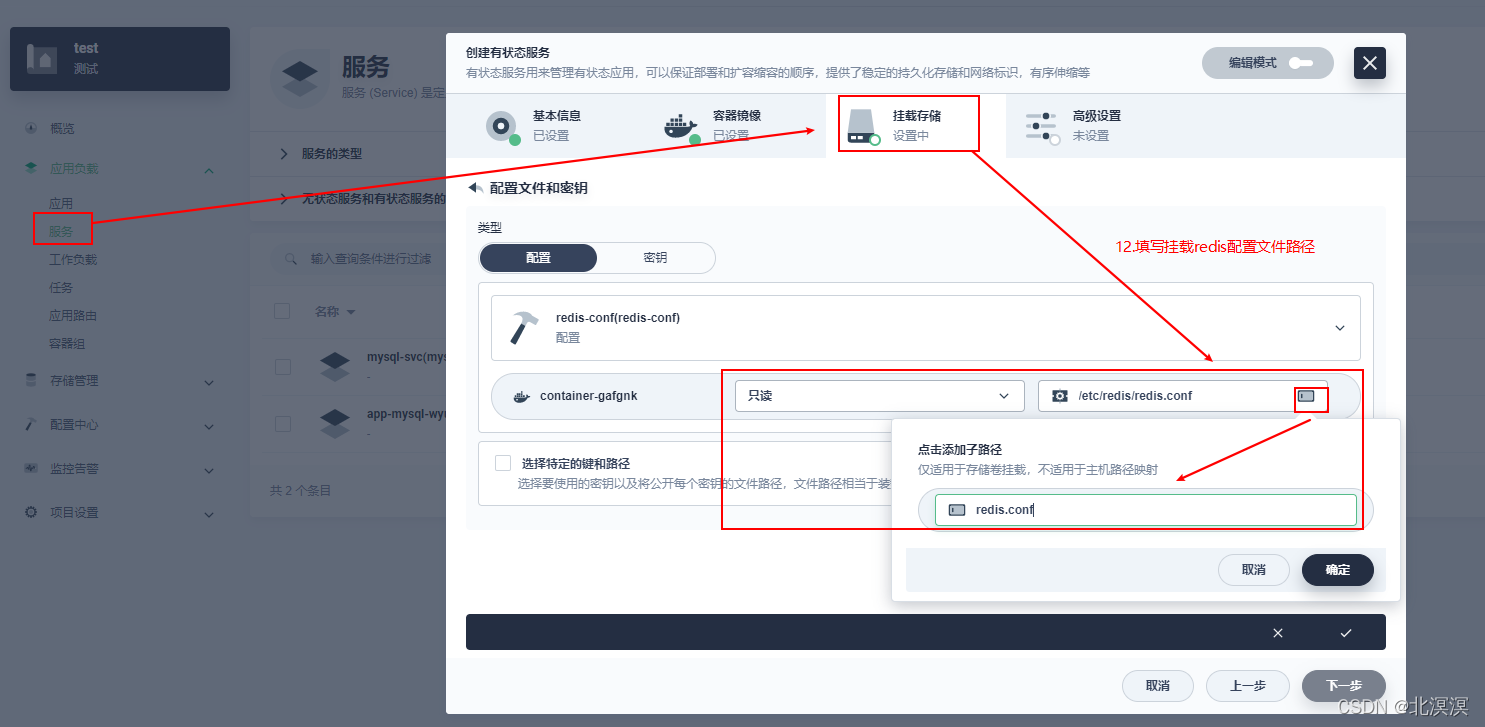Click the container-gafgnk docker icon
Viewport: 1485px width, 727px height.
[x=520, y=396]
